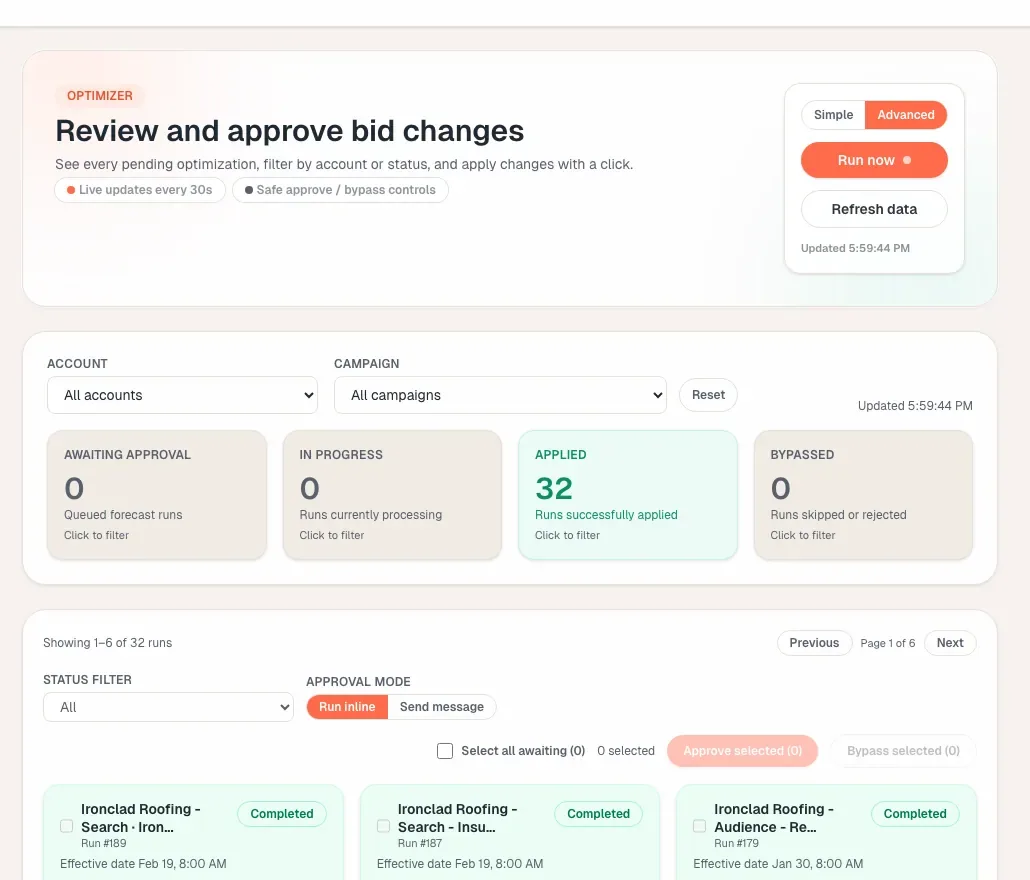Click Live updates every 30s chip
1030x880 pixels.
click(x=139, y=190)
